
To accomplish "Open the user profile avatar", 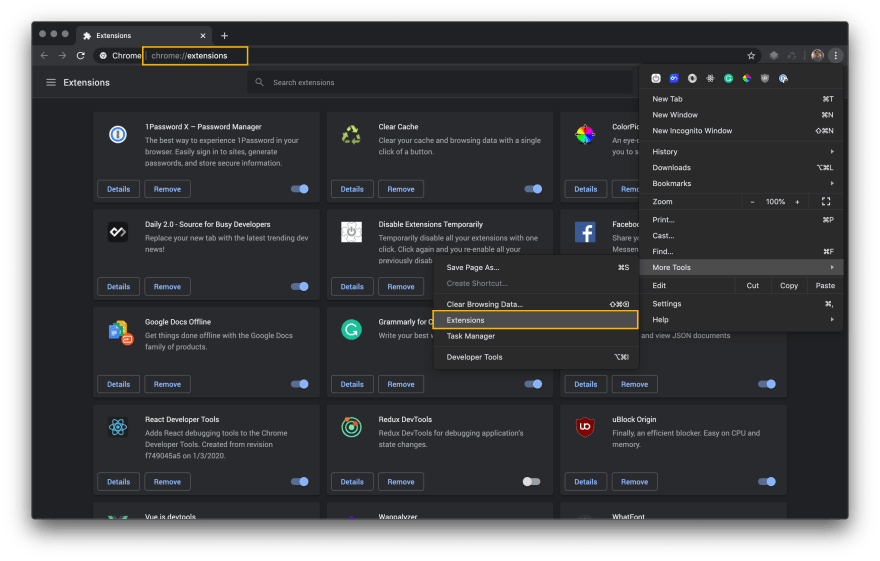I will coord(817,55).
